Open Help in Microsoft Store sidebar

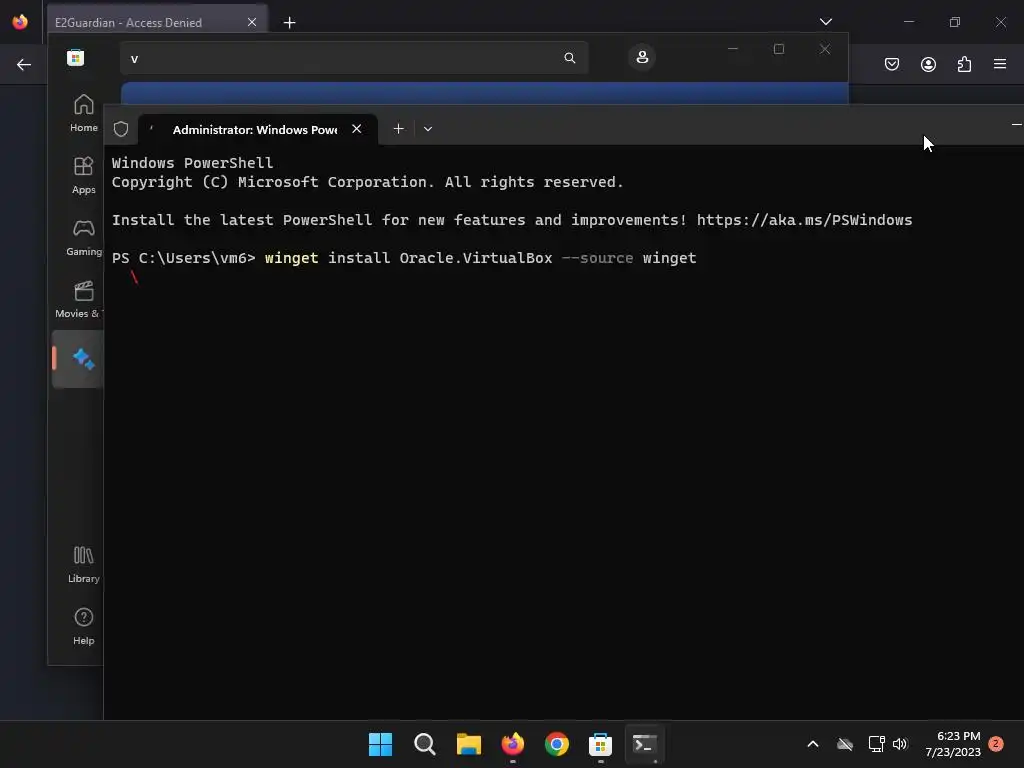click(x=83, y=627)
